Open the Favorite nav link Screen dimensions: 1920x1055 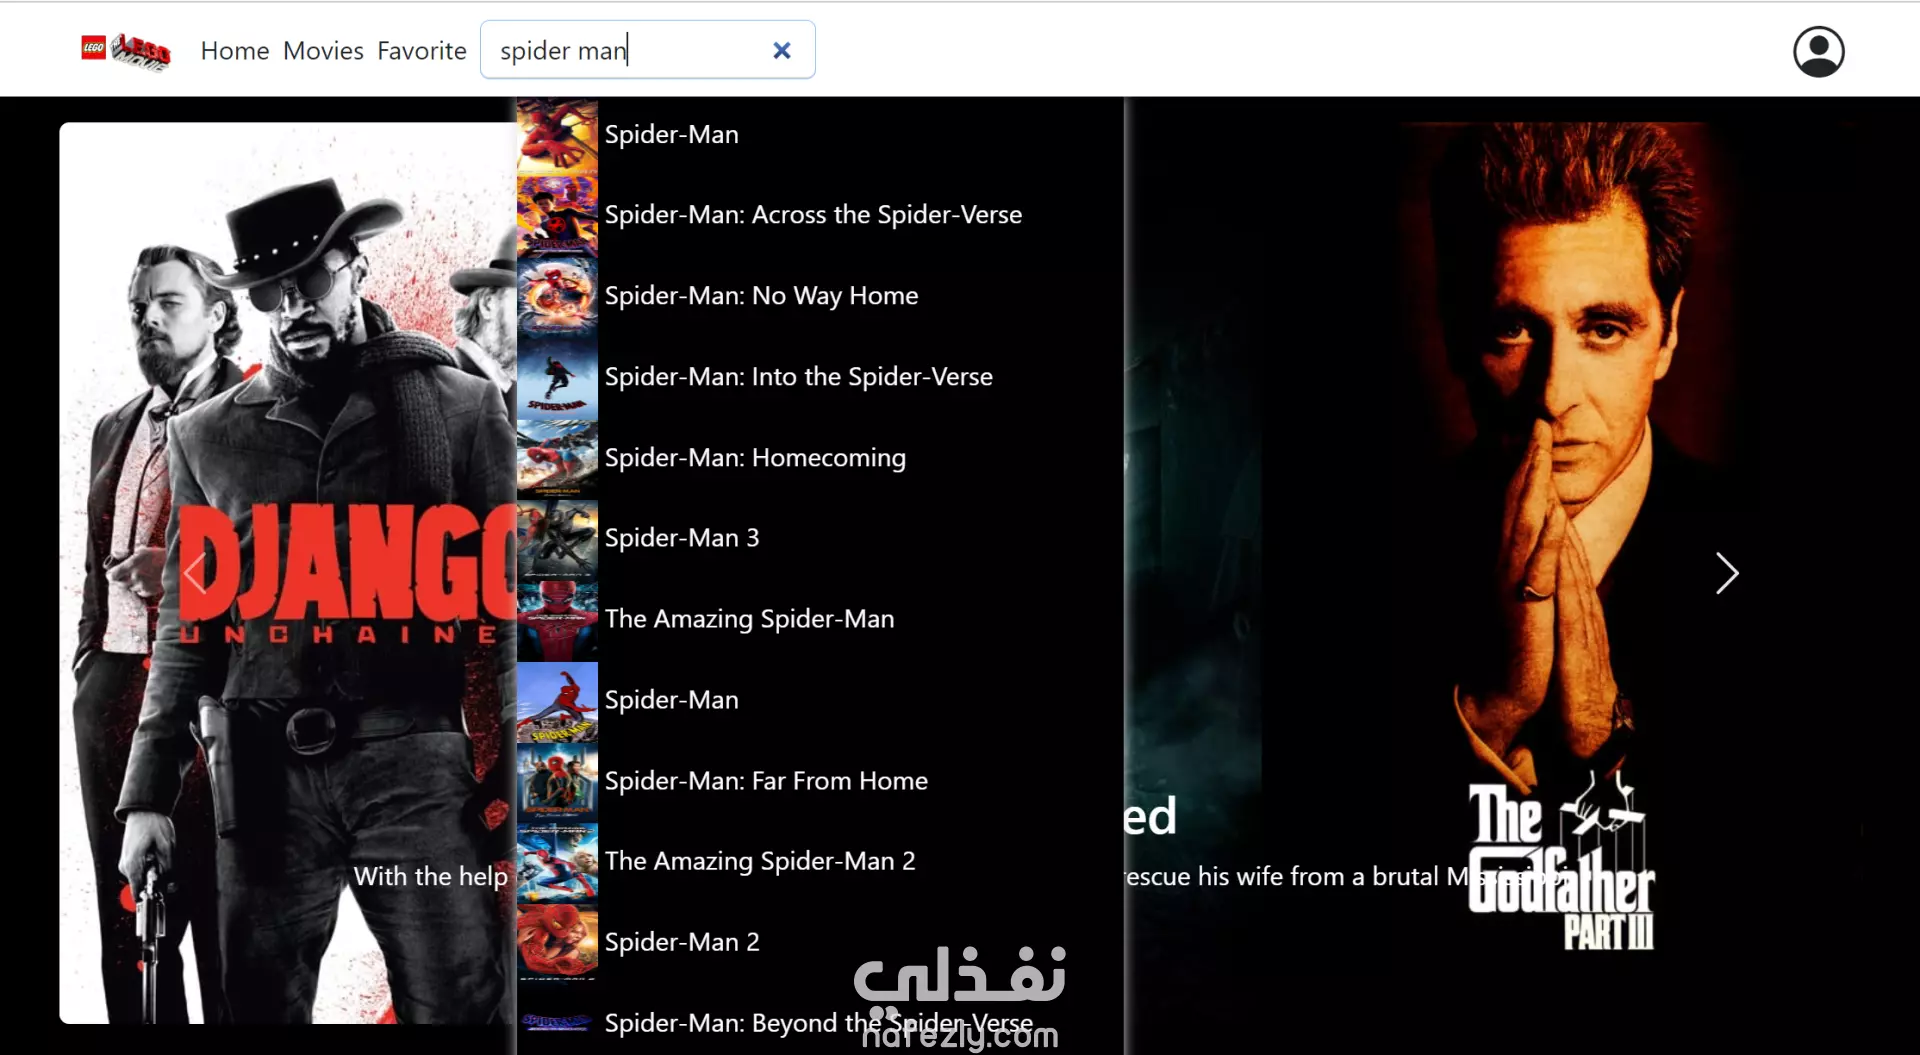coord(422,50)
